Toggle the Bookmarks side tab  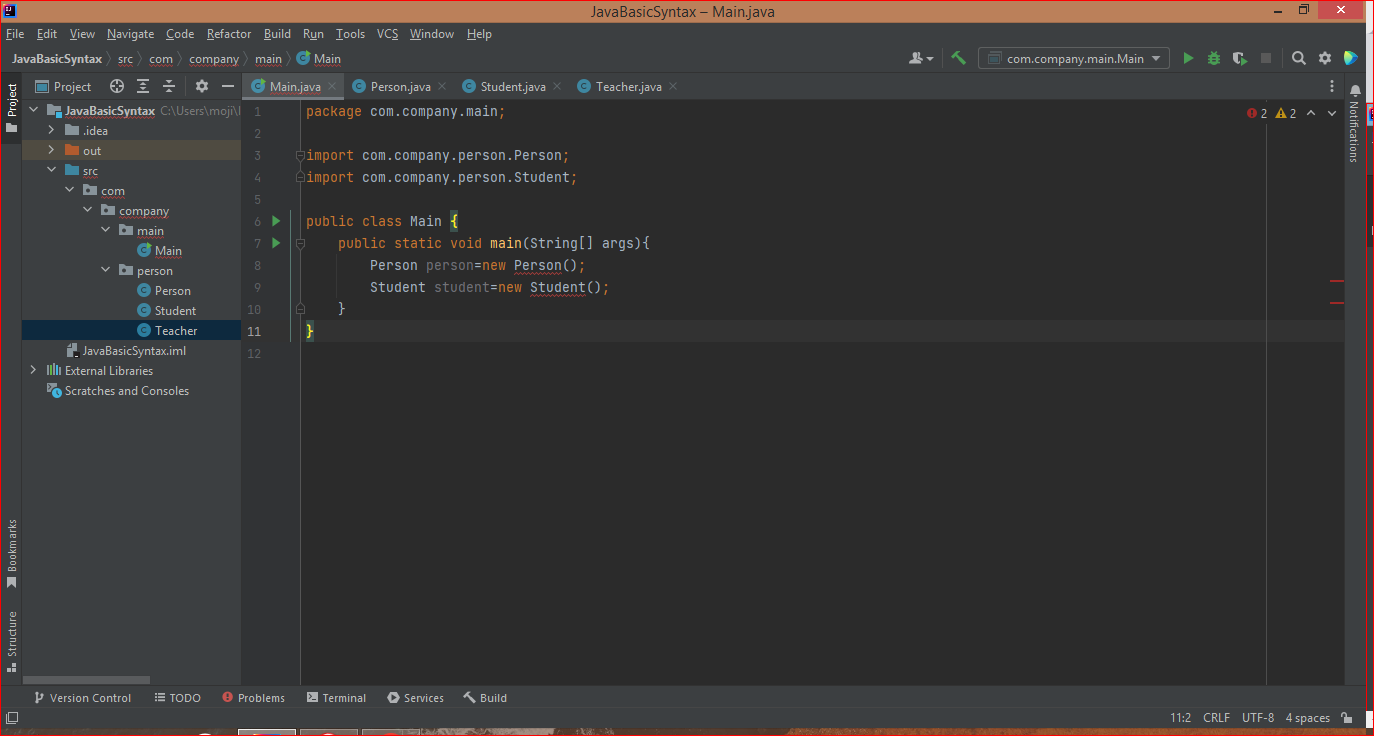(12, 553)
